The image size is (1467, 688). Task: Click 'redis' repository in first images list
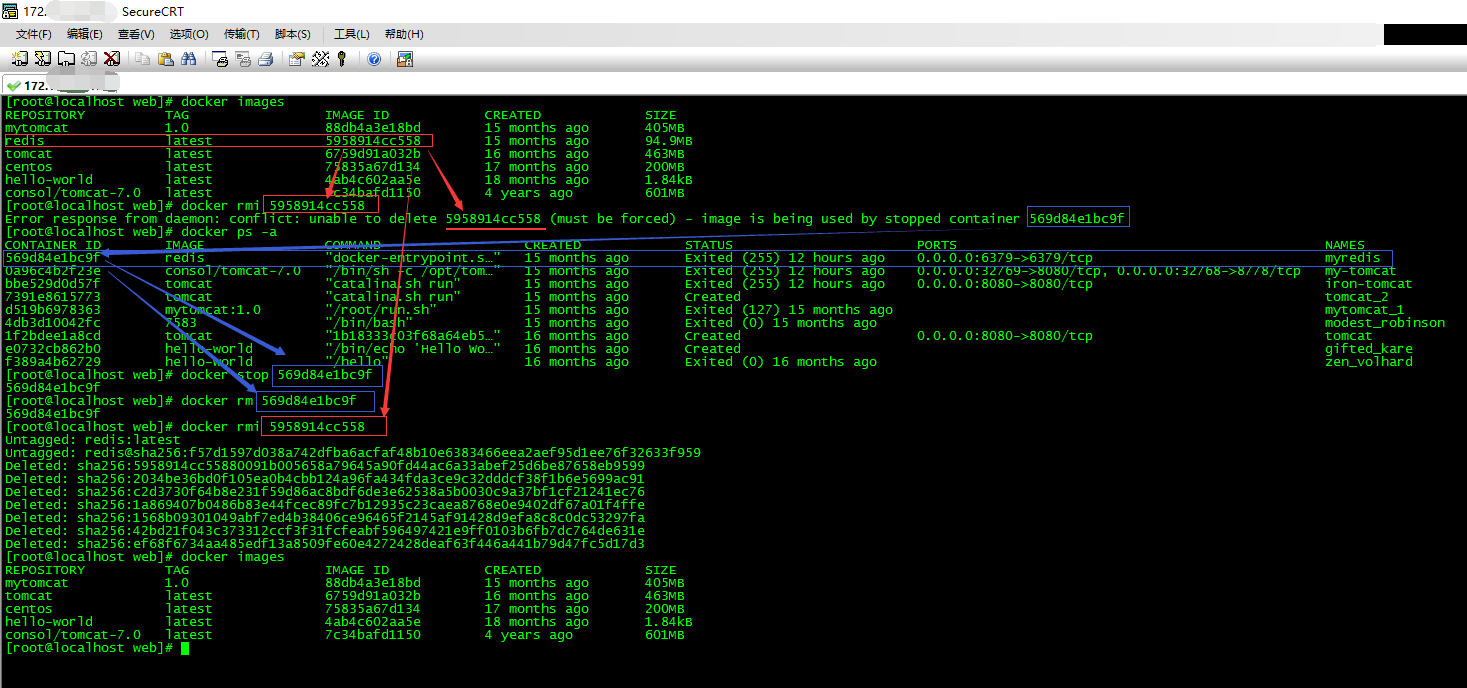point(25,141)
